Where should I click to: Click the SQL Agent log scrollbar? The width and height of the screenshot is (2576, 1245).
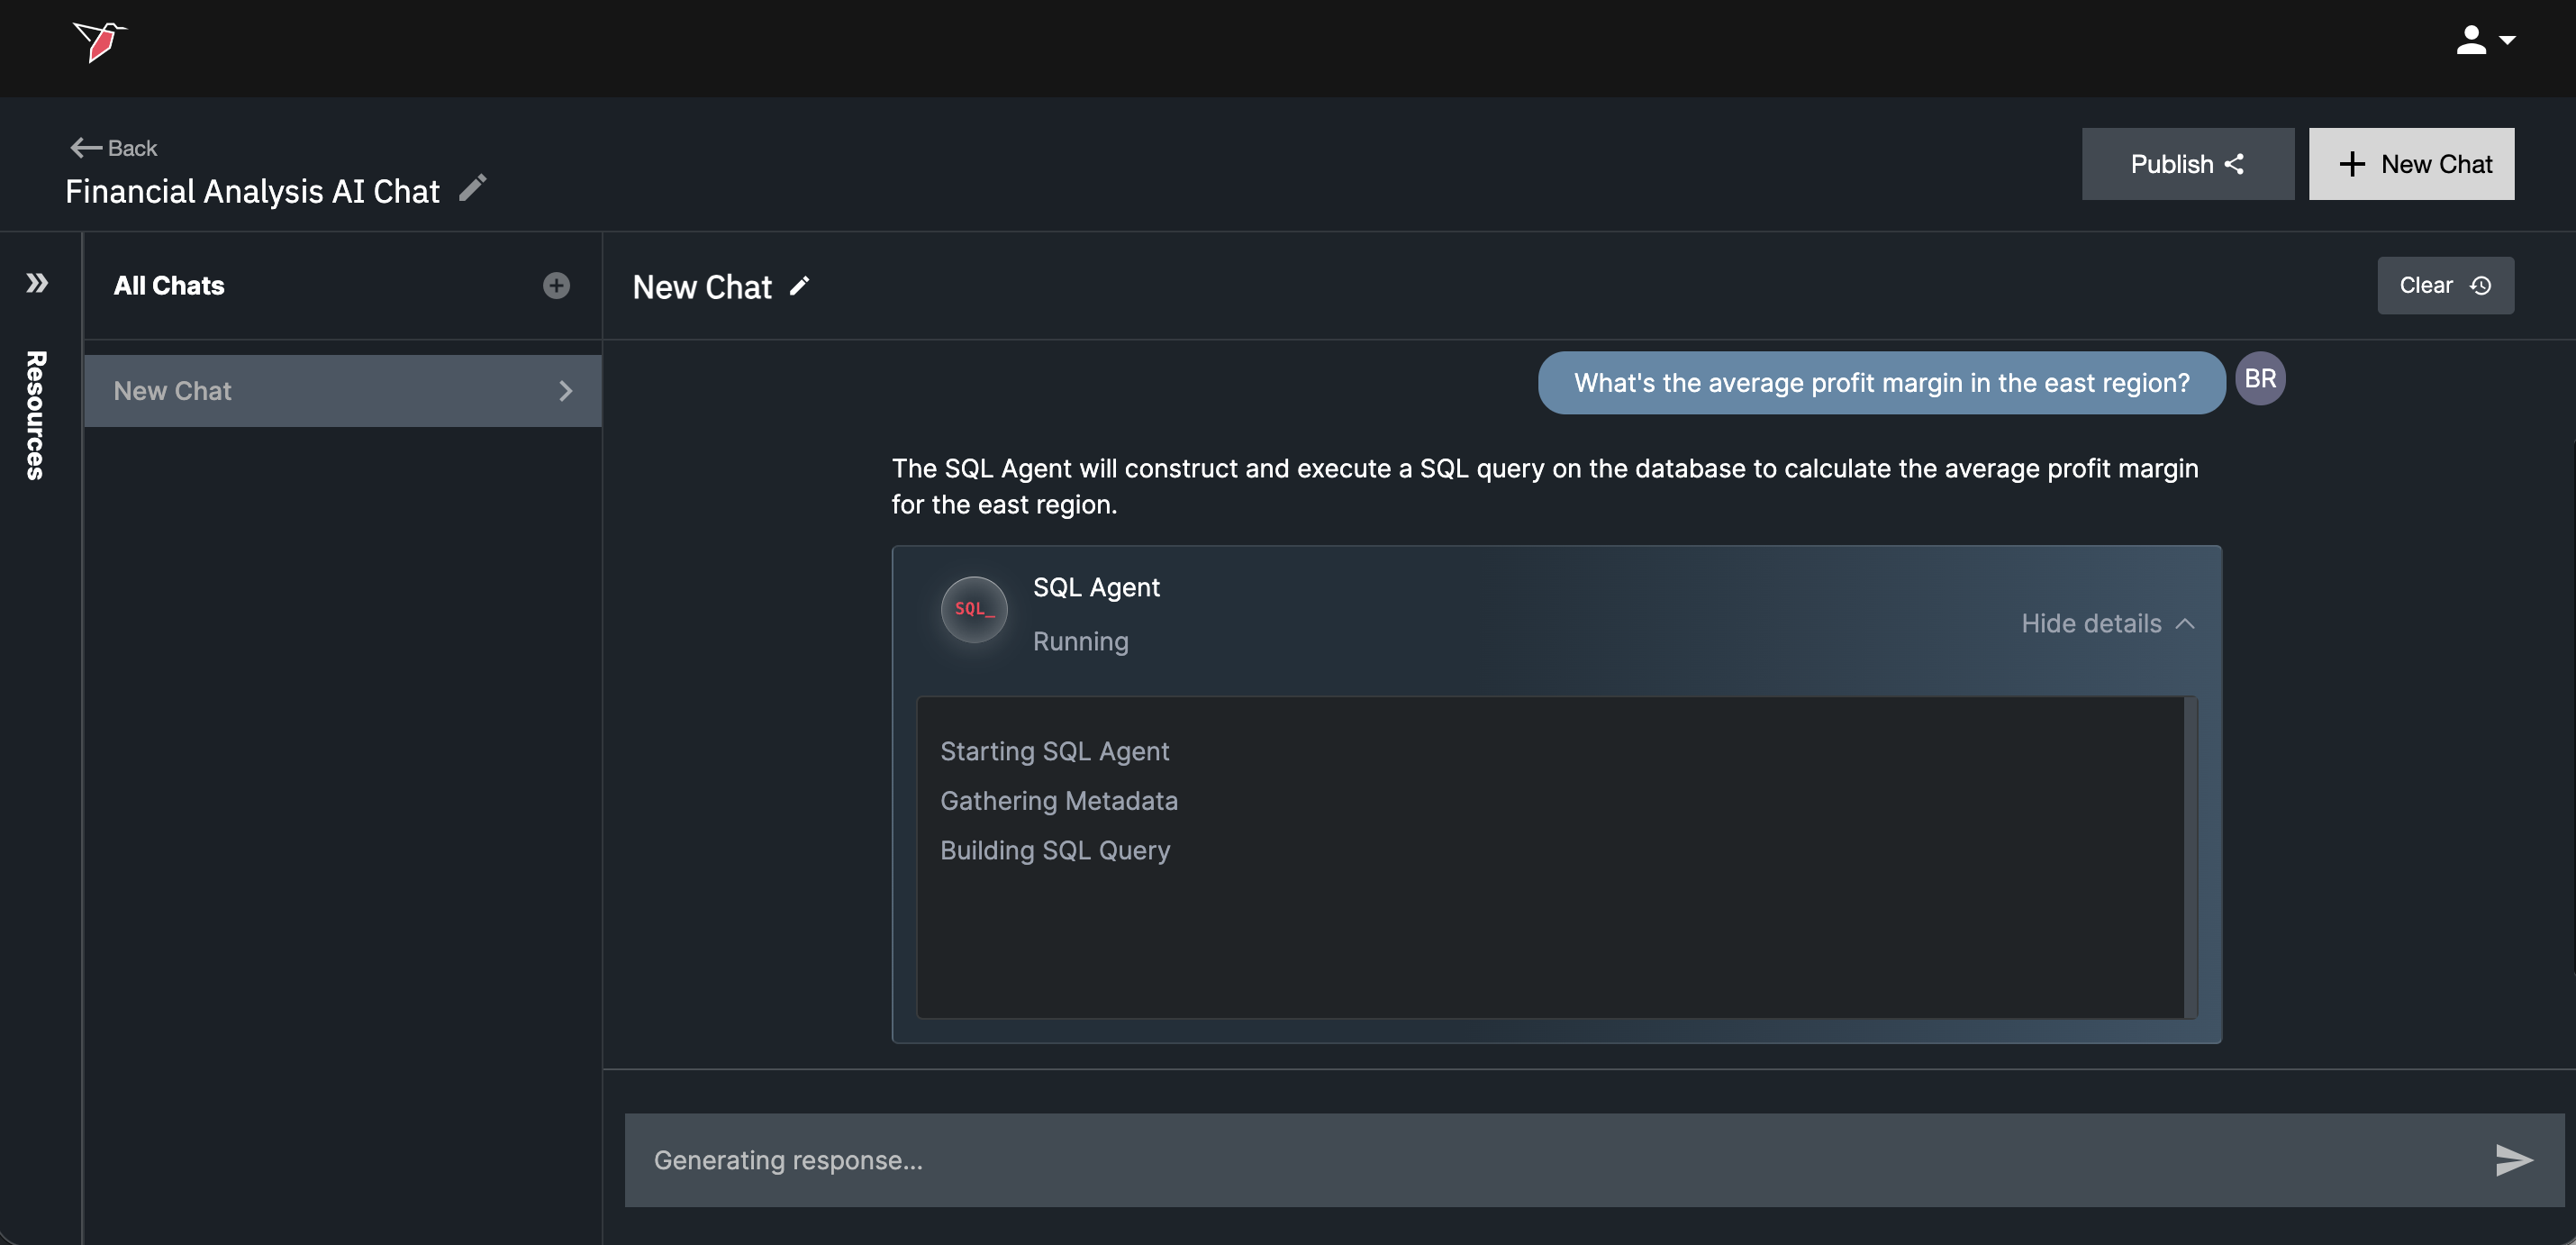click(x=2190, y=857)
